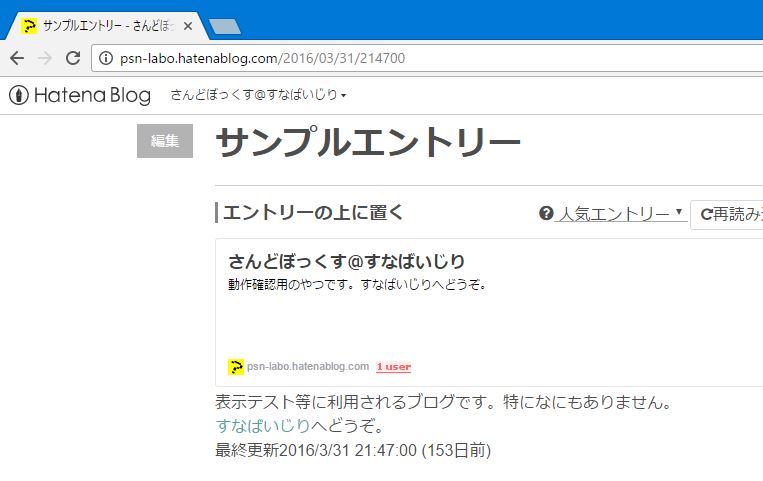Click the エントリーの上に置く heading
763x481 pixels.
click(313, 213)
